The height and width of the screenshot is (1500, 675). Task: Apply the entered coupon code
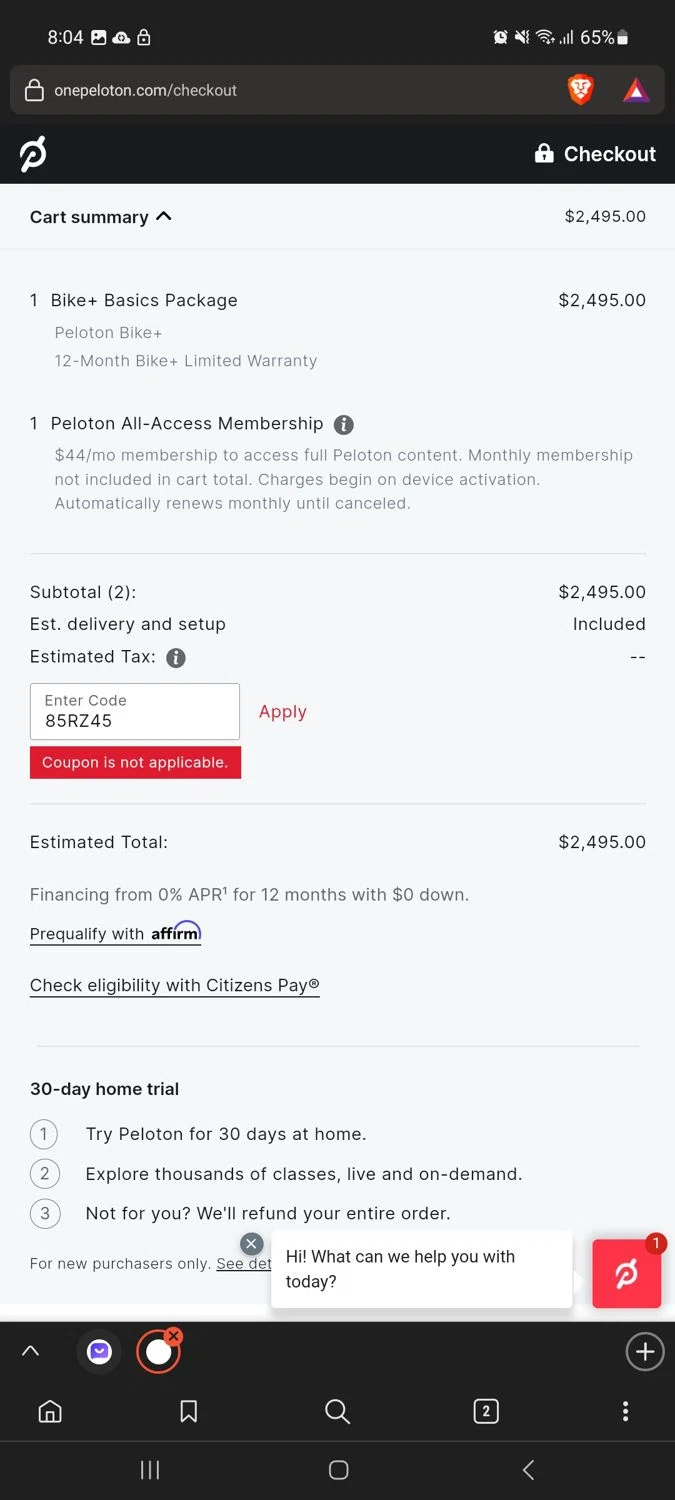pyautogui.click(x=283, y=712)
